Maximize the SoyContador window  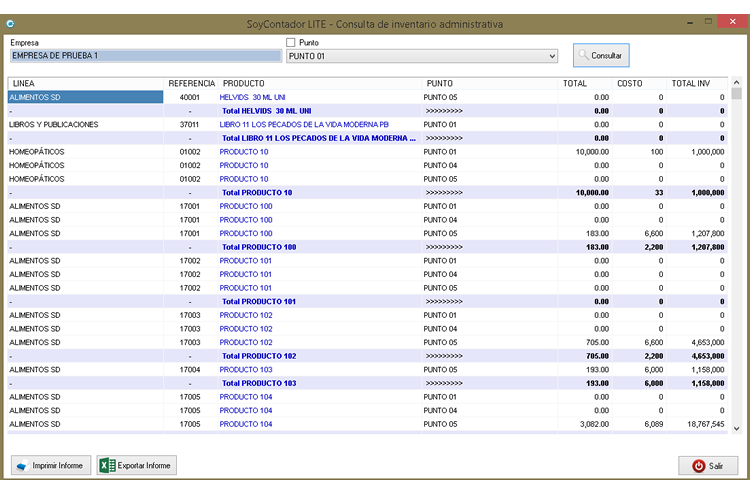(x=708, y=22)
